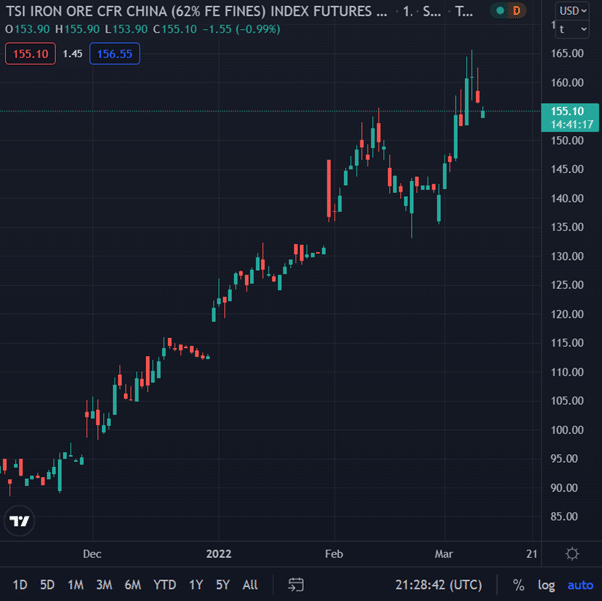Screen dimensions: 602x601
Task: Click the spread value 1.45
Action: (x=73, y=54)
